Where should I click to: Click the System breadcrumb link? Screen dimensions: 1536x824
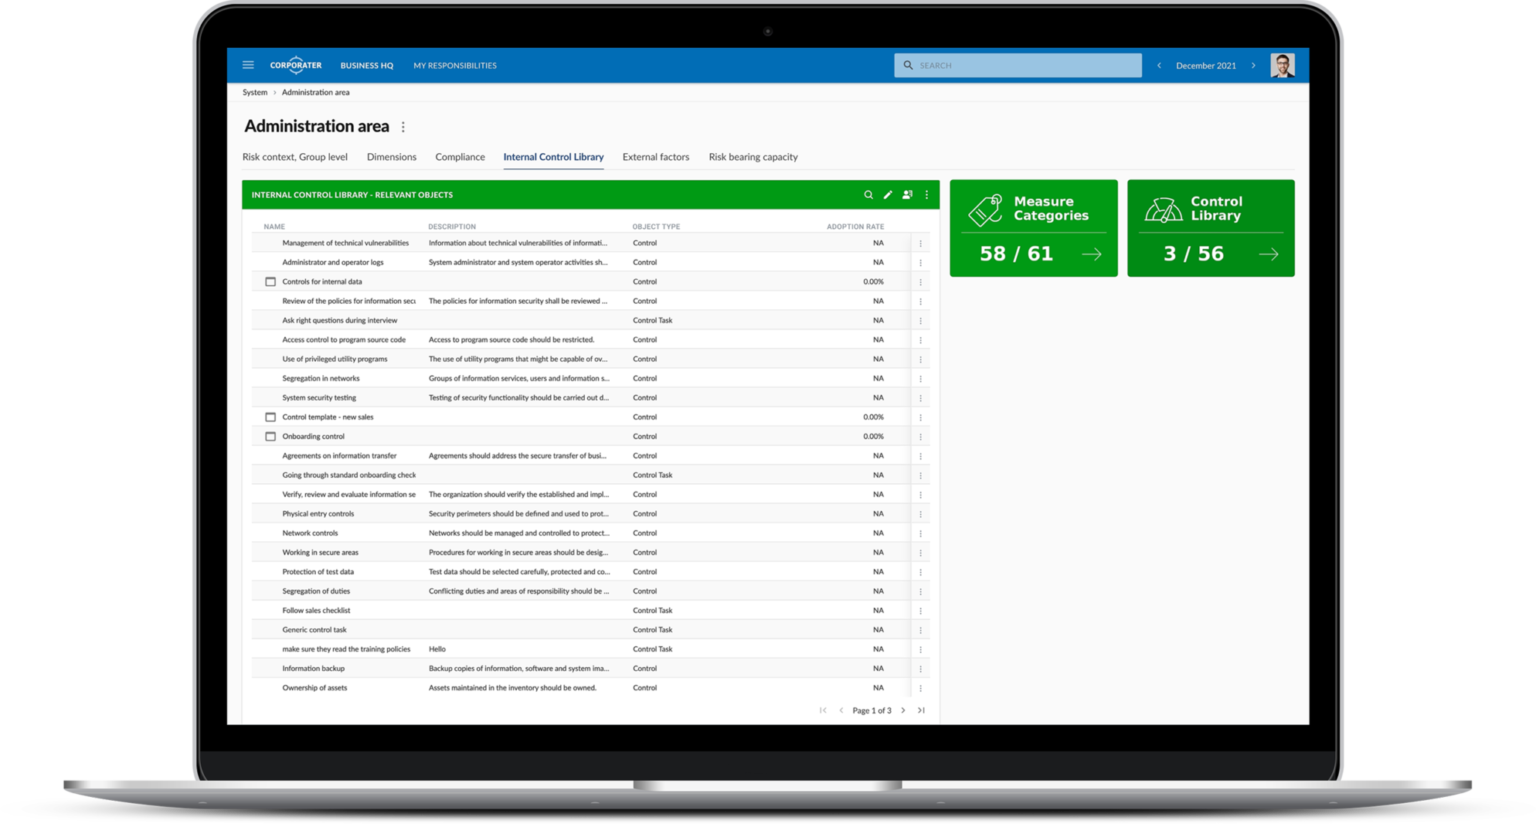click(x=254, y=91)
